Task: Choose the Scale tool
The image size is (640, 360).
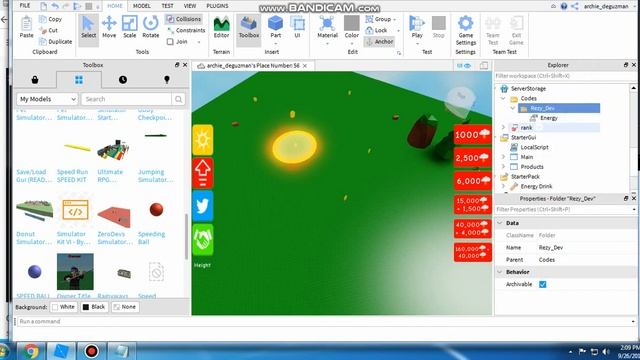Action: (129, 27)
